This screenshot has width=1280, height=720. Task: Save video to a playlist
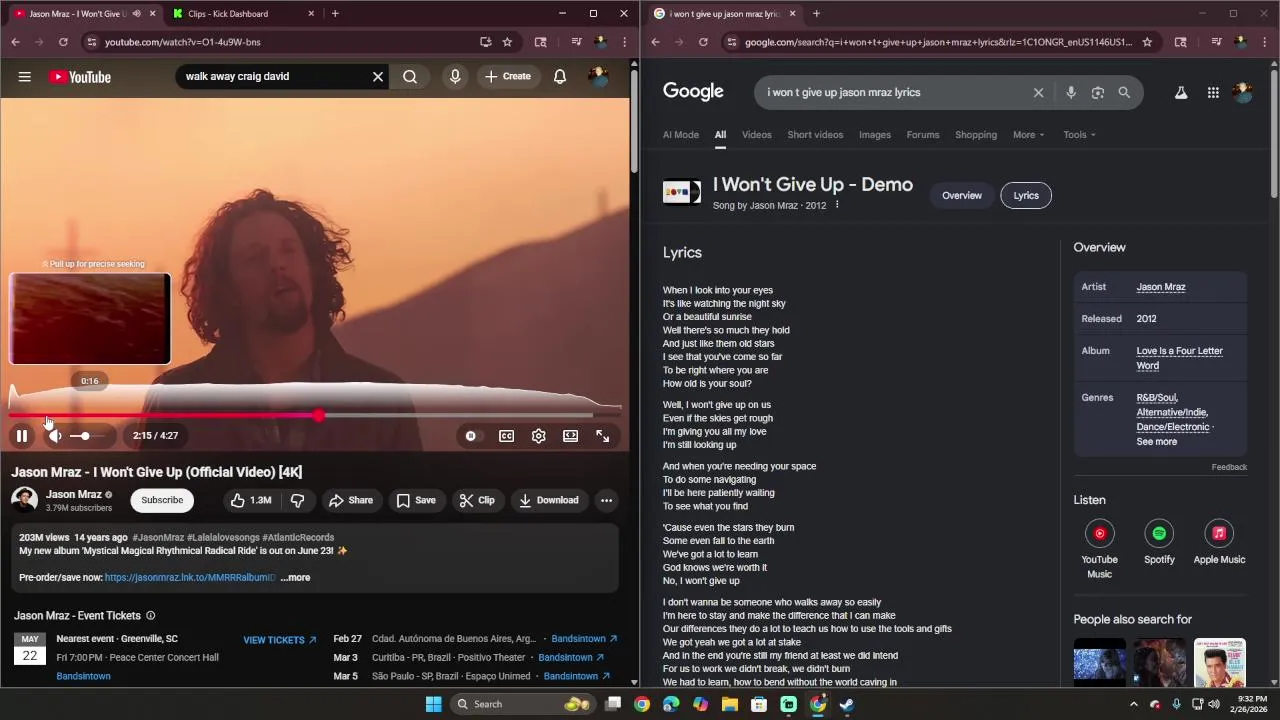pyautogui.click(x=415, y=500)
